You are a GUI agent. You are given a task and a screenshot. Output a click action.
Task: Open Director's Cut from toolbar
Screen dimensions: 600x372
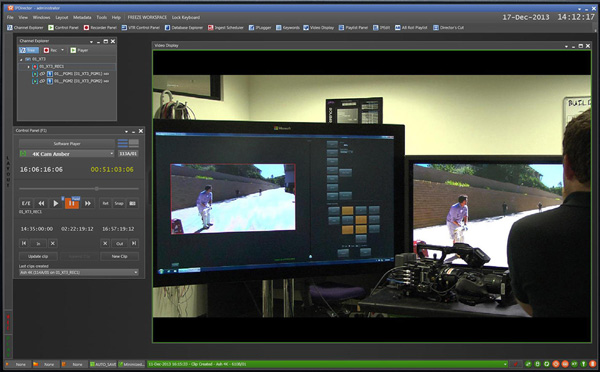tap(448, 28)
